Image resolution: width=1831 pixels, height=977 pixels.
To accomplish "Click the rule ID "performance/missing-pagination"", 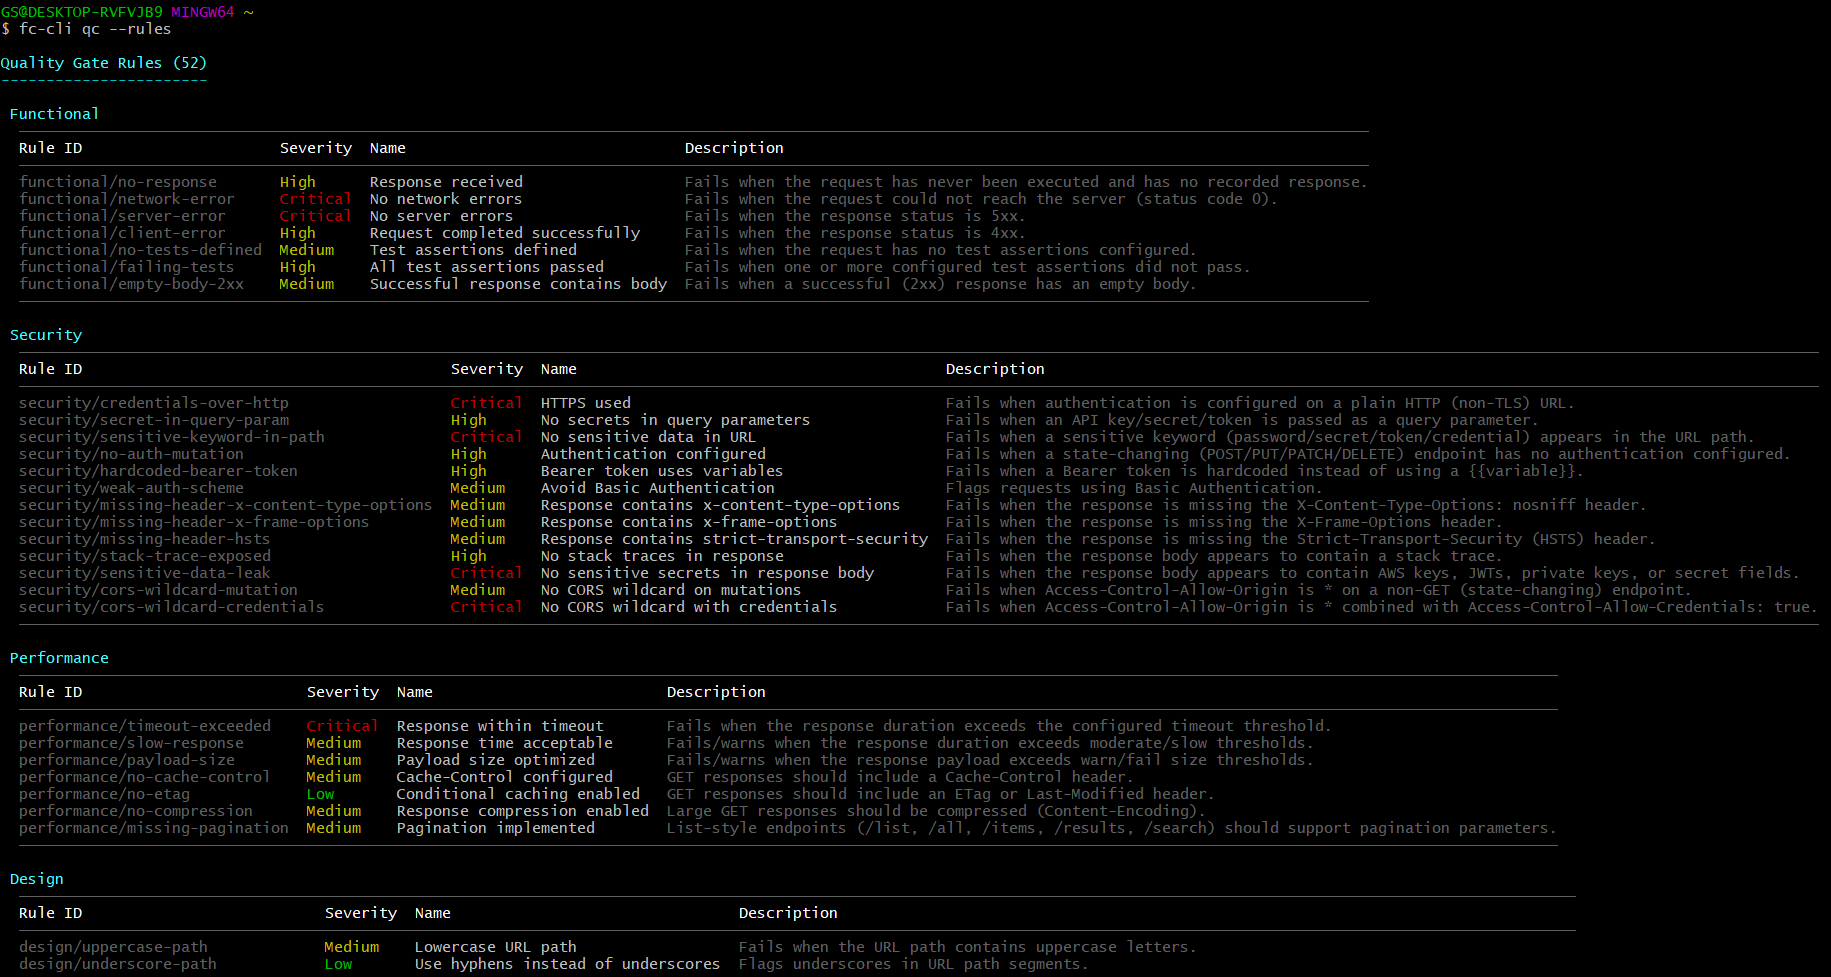I will 154,828.
